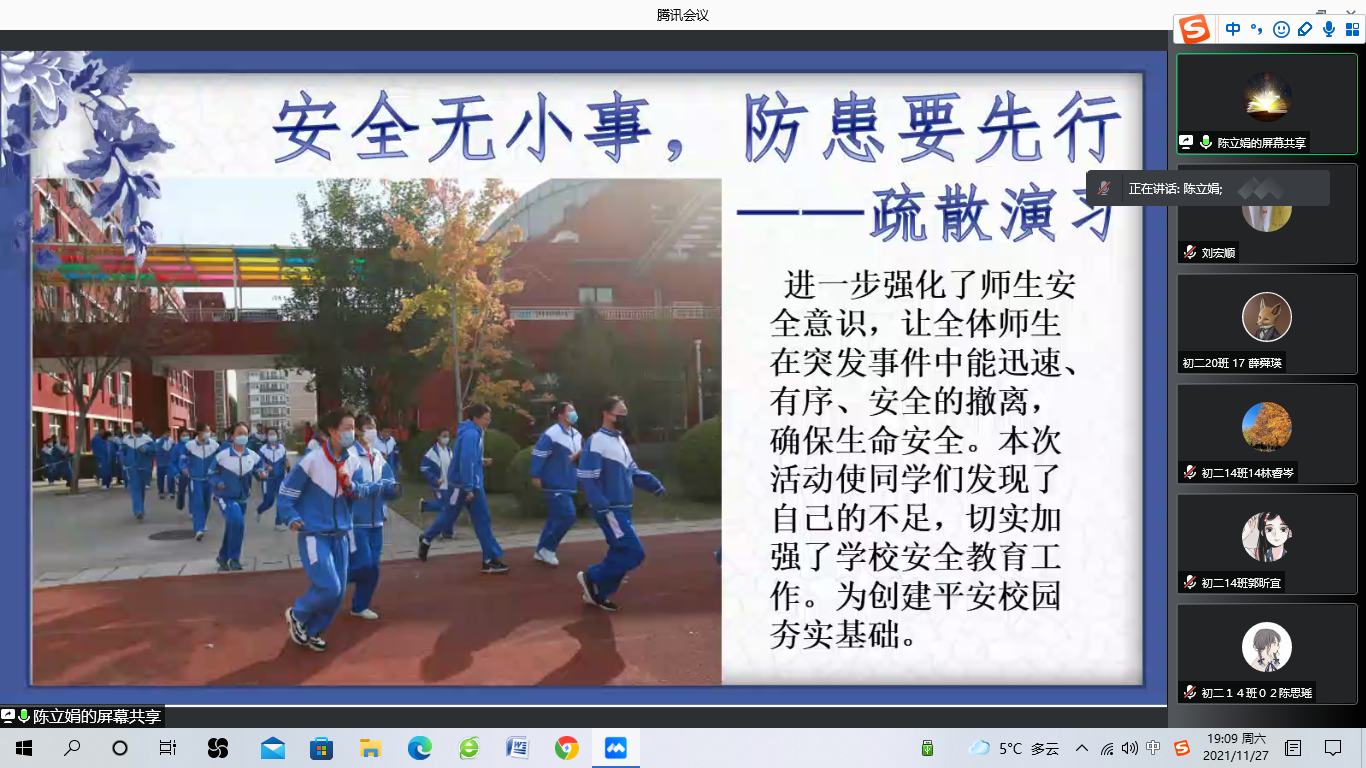The width and height of the screenshot is (1366, 768).
Task: Open Microsoft Edge from the taskbar
Action: coord(419,747)
